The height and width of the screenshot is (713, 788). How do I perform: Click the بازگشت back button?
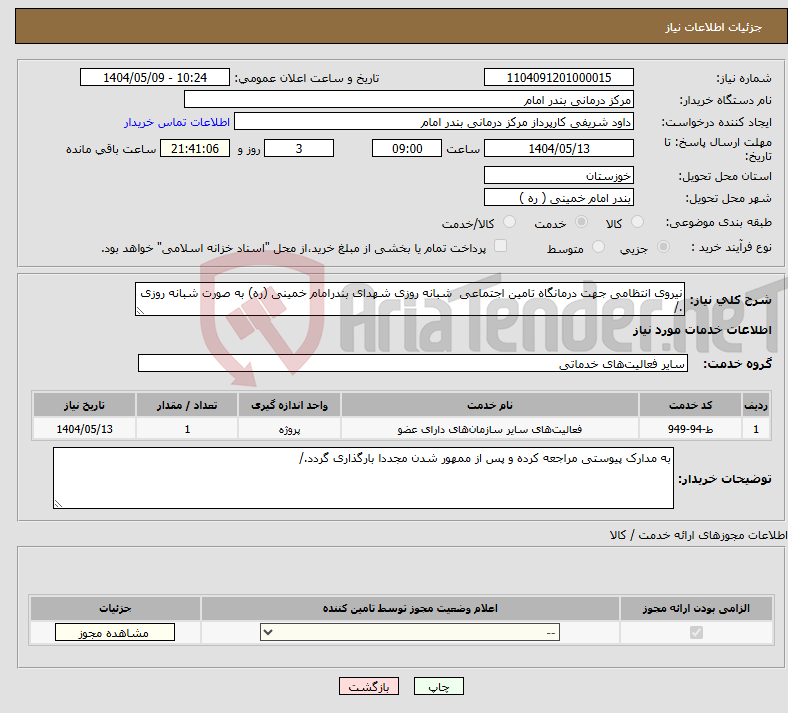(x=369, y=686)
